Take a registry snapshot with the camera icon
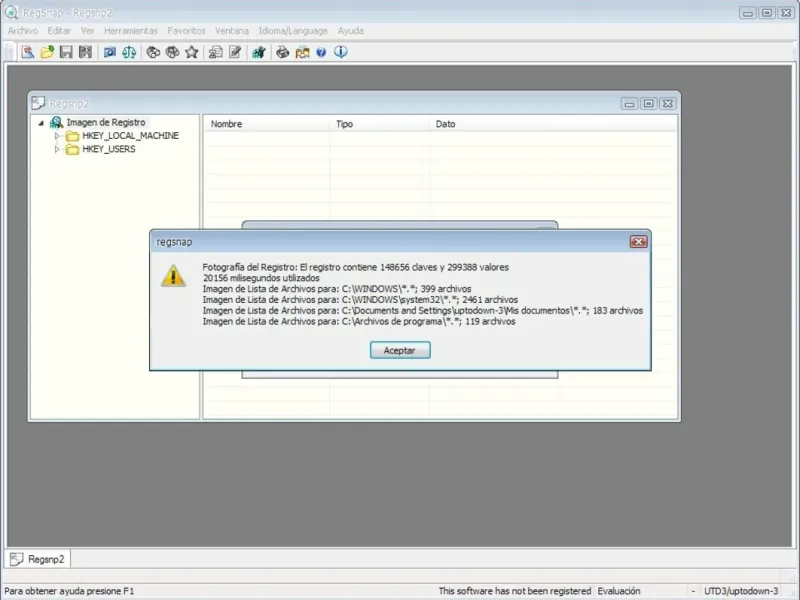This screenshot has height=600, width=800. pos(110,52)
